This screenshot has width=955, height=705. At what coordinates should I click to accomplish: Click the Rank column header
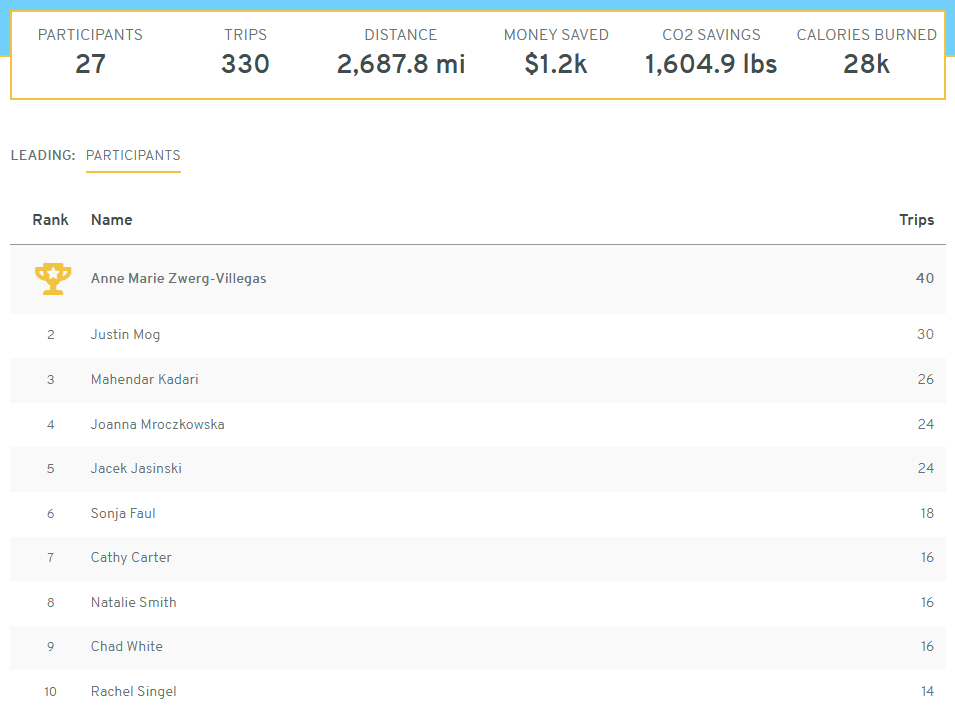click(x=50, y=220)
